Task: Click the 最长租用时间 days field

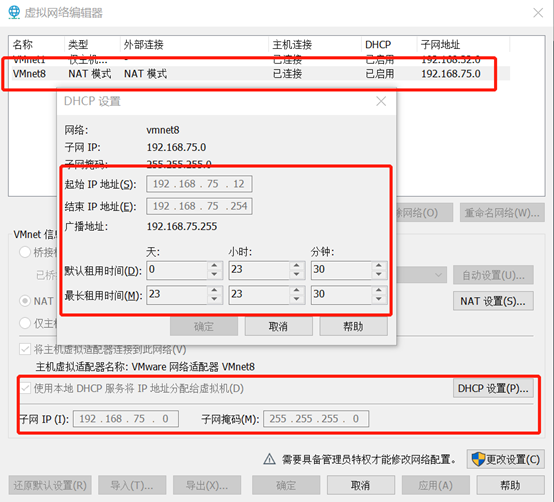Action: coord(177,295)
